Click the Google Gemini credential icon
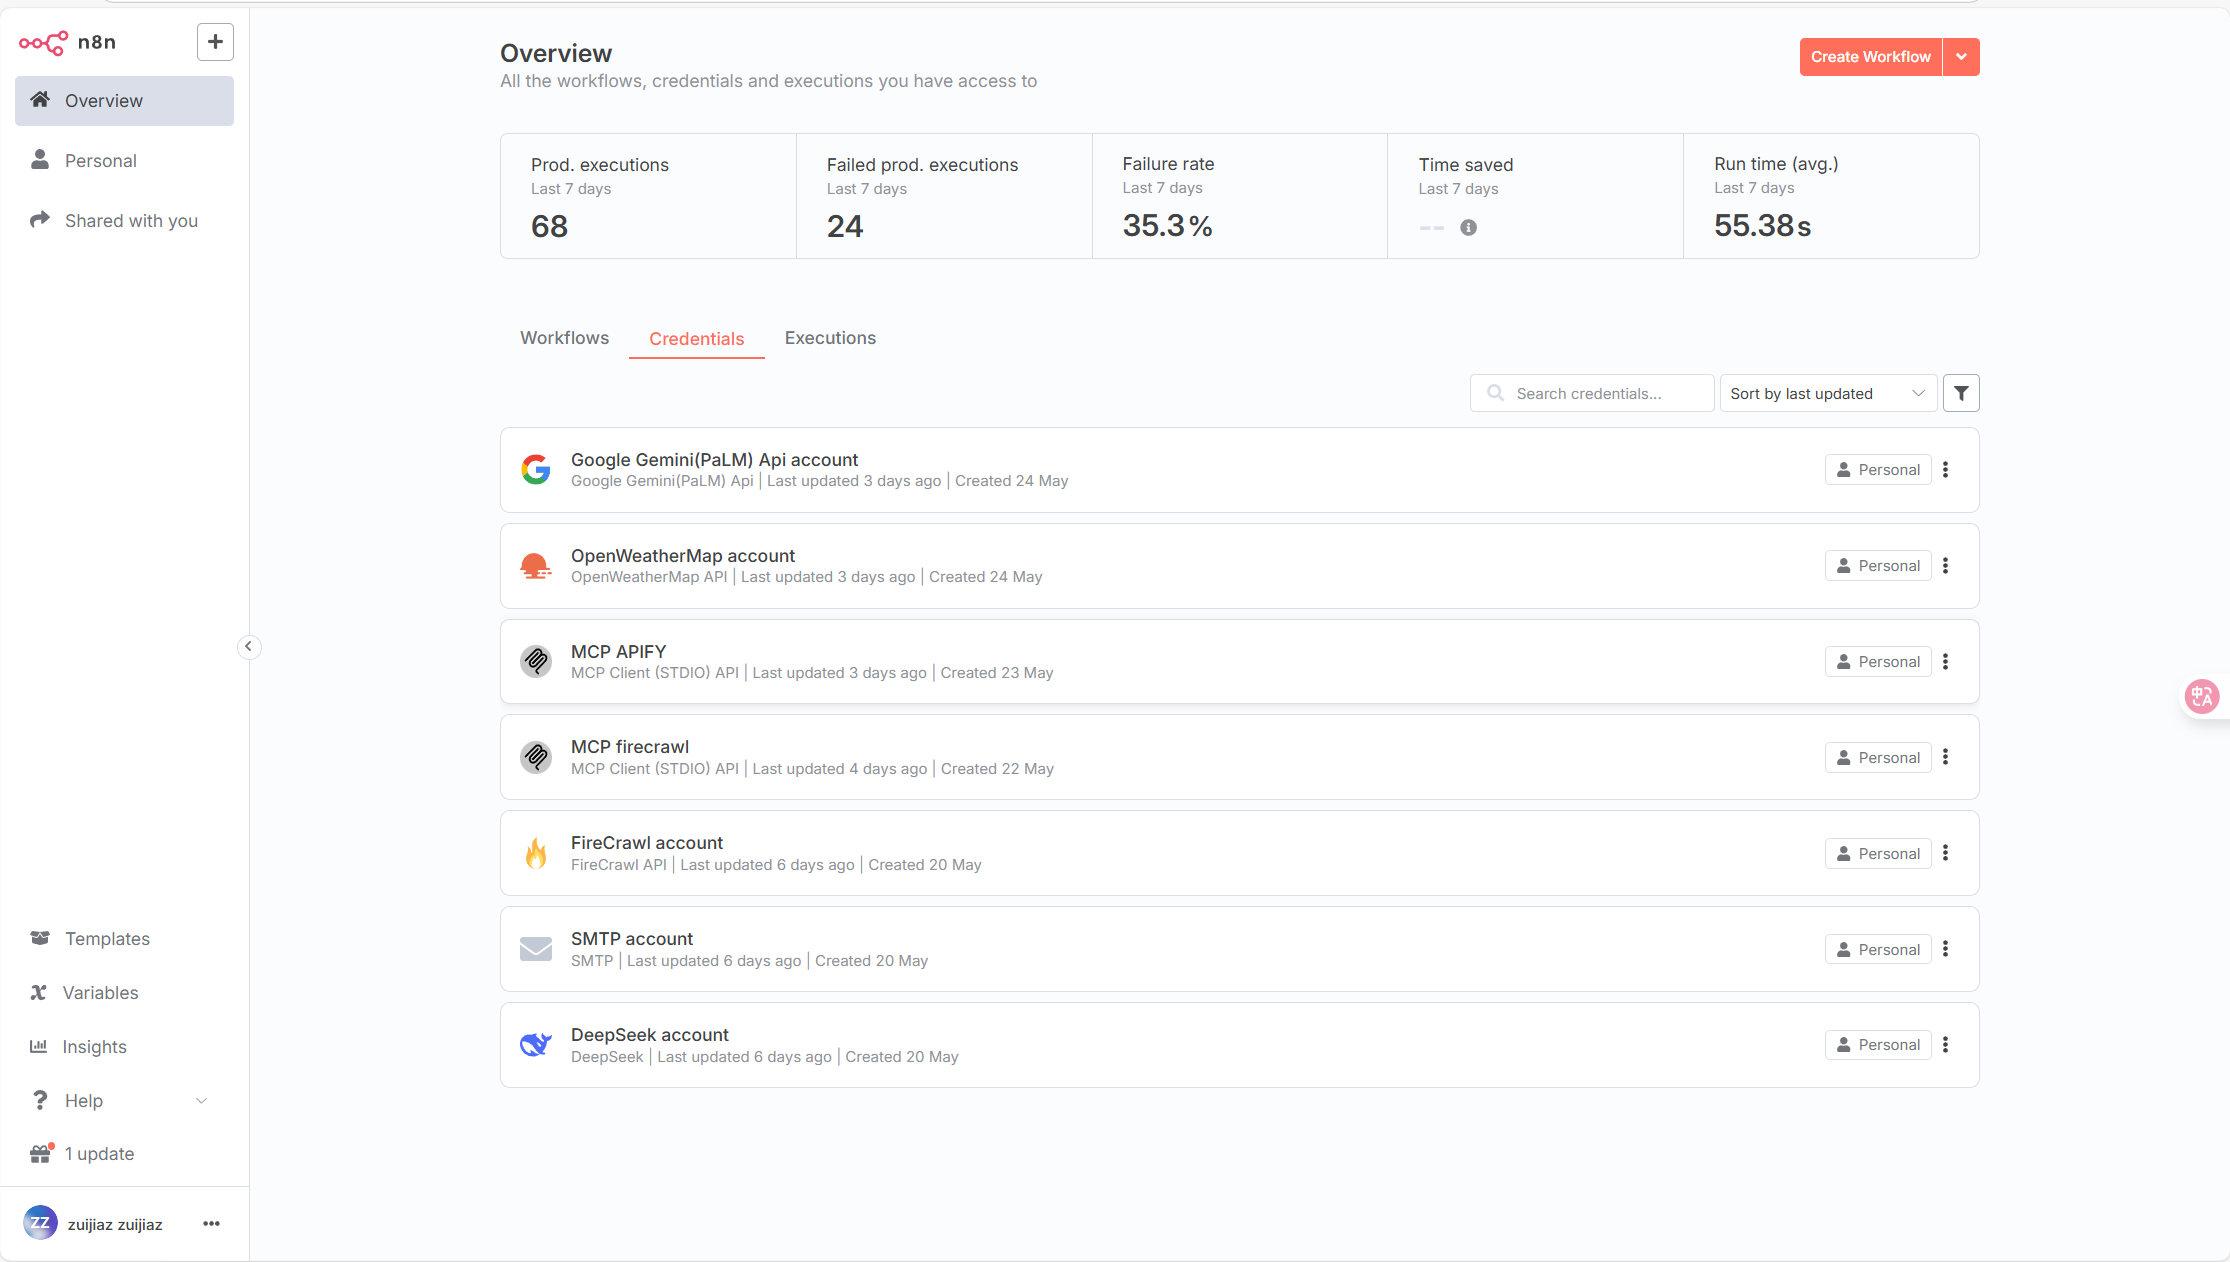 point(536,469)
